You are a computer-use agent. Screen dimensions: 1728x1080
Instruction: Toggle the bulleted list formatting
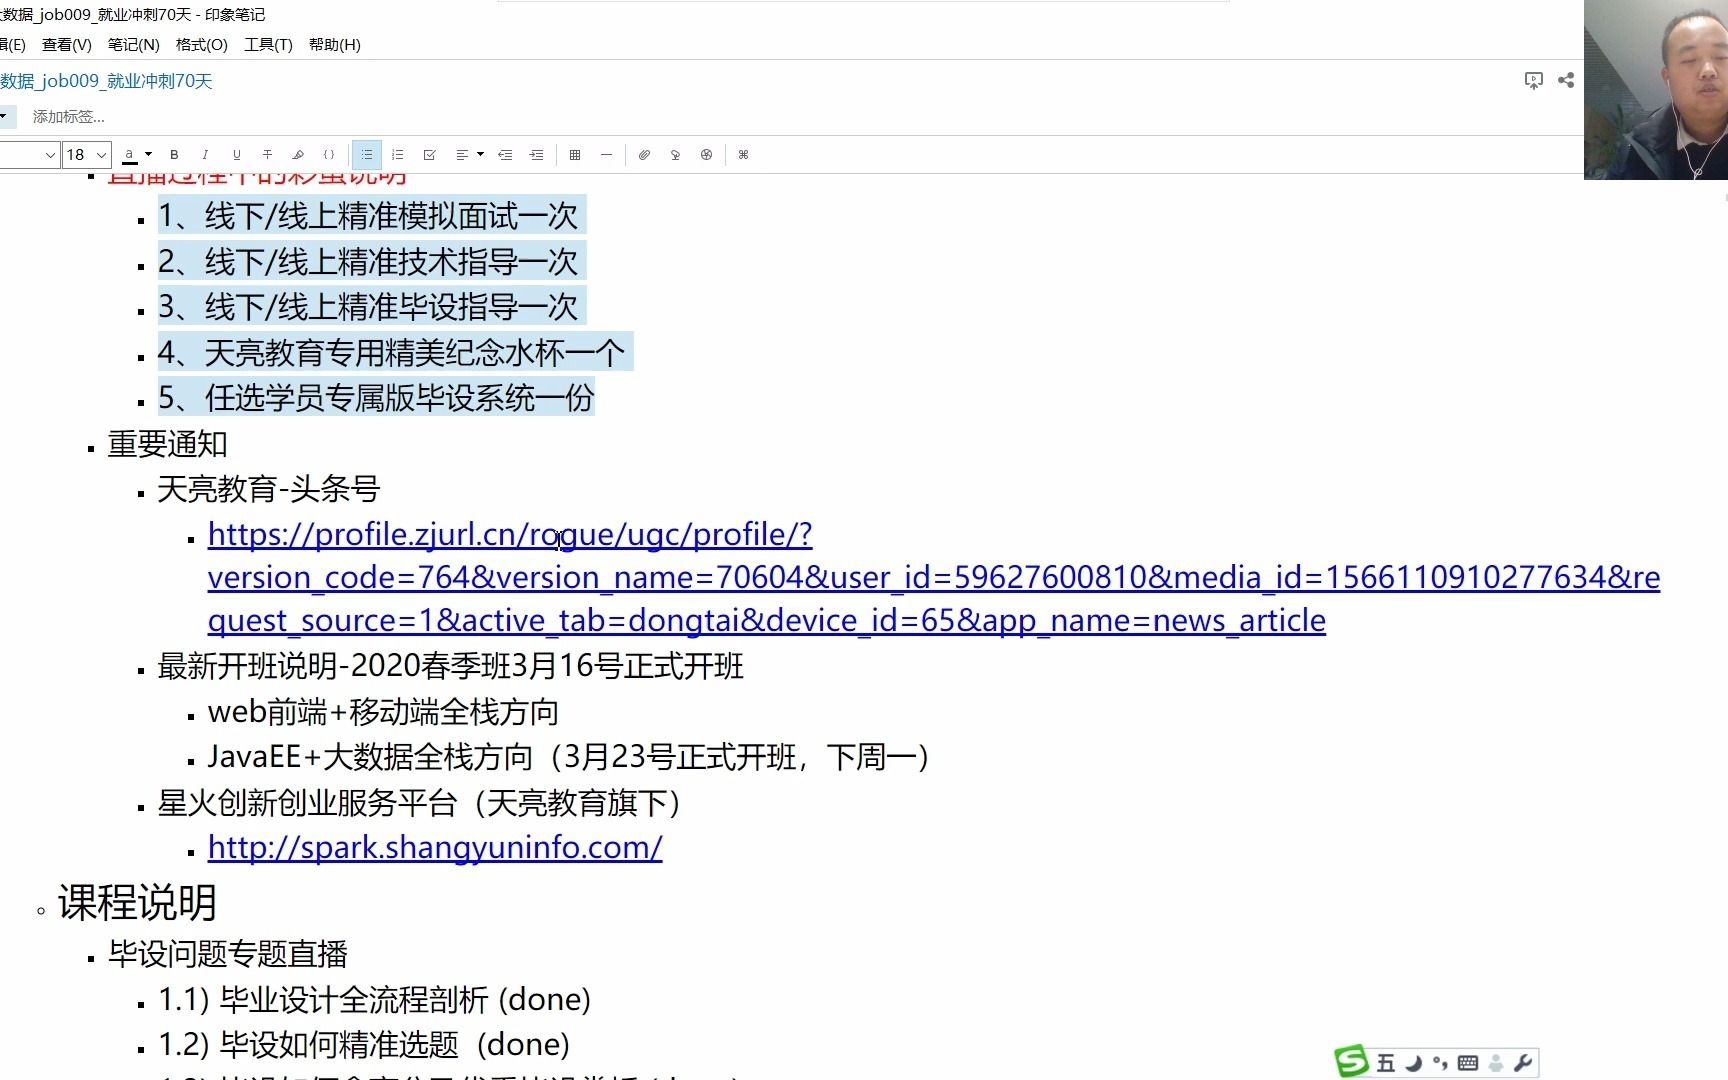coord(367,155)
